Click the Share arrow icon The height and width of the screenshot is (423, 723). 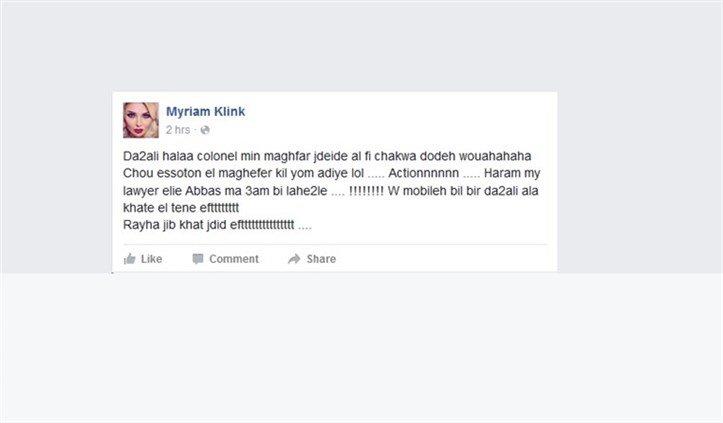[x=294, y=259]
